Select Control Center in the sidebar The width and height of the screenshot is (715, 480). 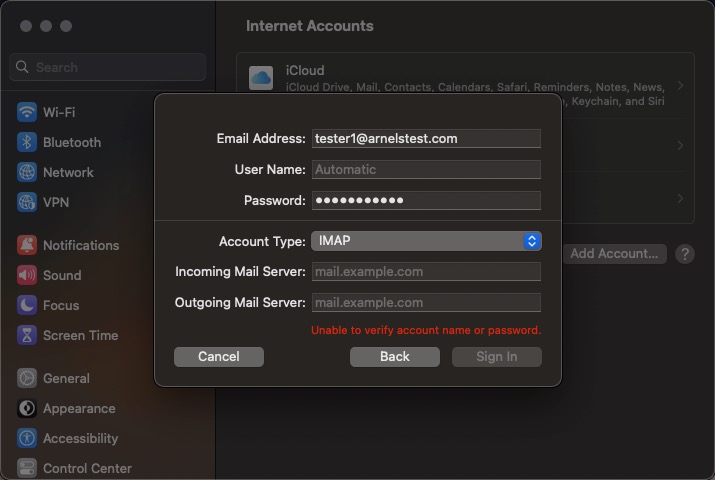click(x=87, y=468)
